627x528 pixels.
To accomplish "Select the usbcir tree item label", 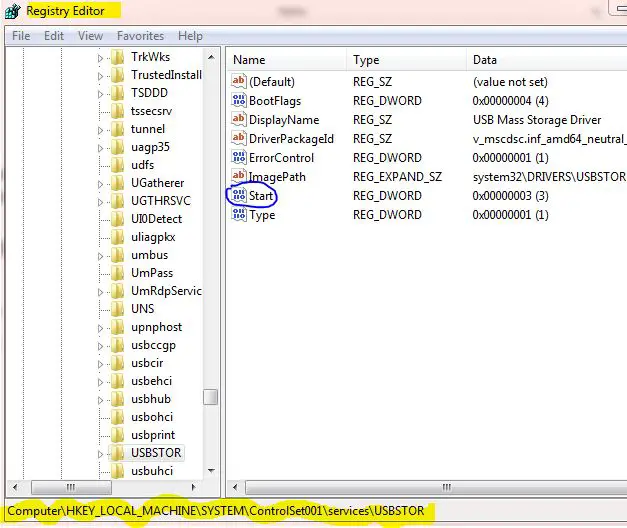I will 147,363.
